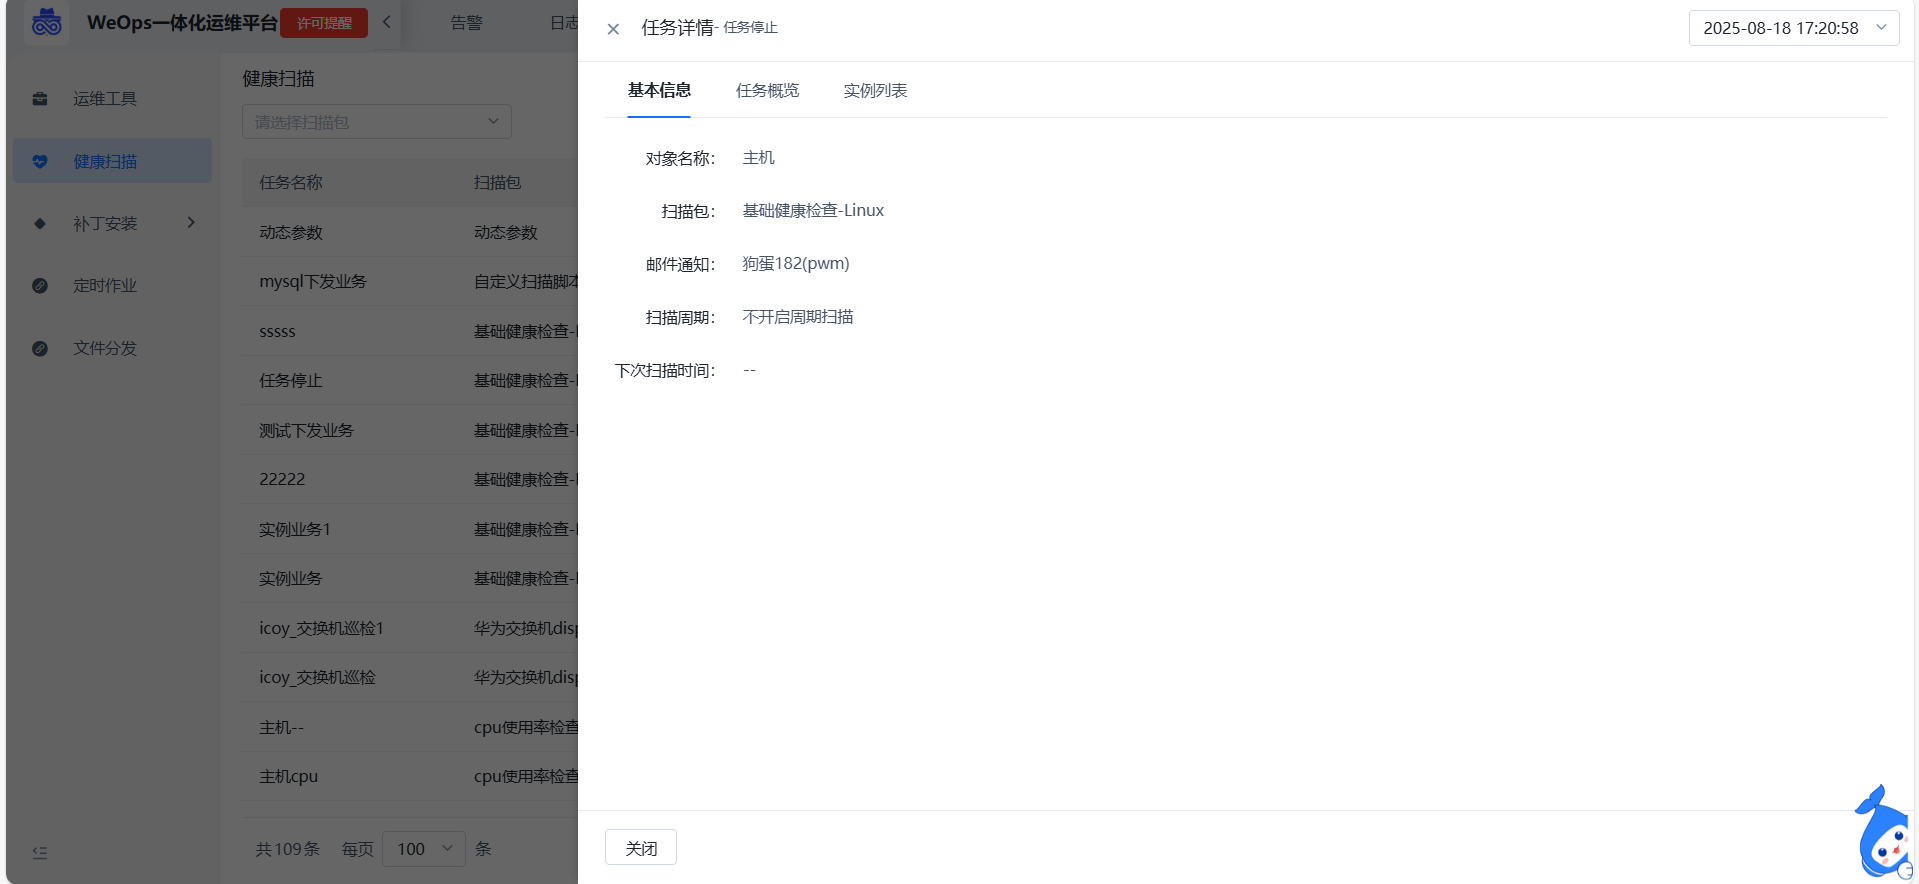Click the 运维工具 toolbox icon
The image size is (1919, 884).
coord(40,99)
